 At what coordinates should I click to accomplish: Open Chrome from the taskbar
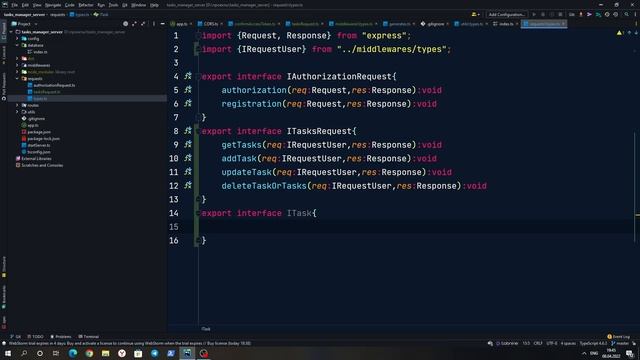coord(89,353)
